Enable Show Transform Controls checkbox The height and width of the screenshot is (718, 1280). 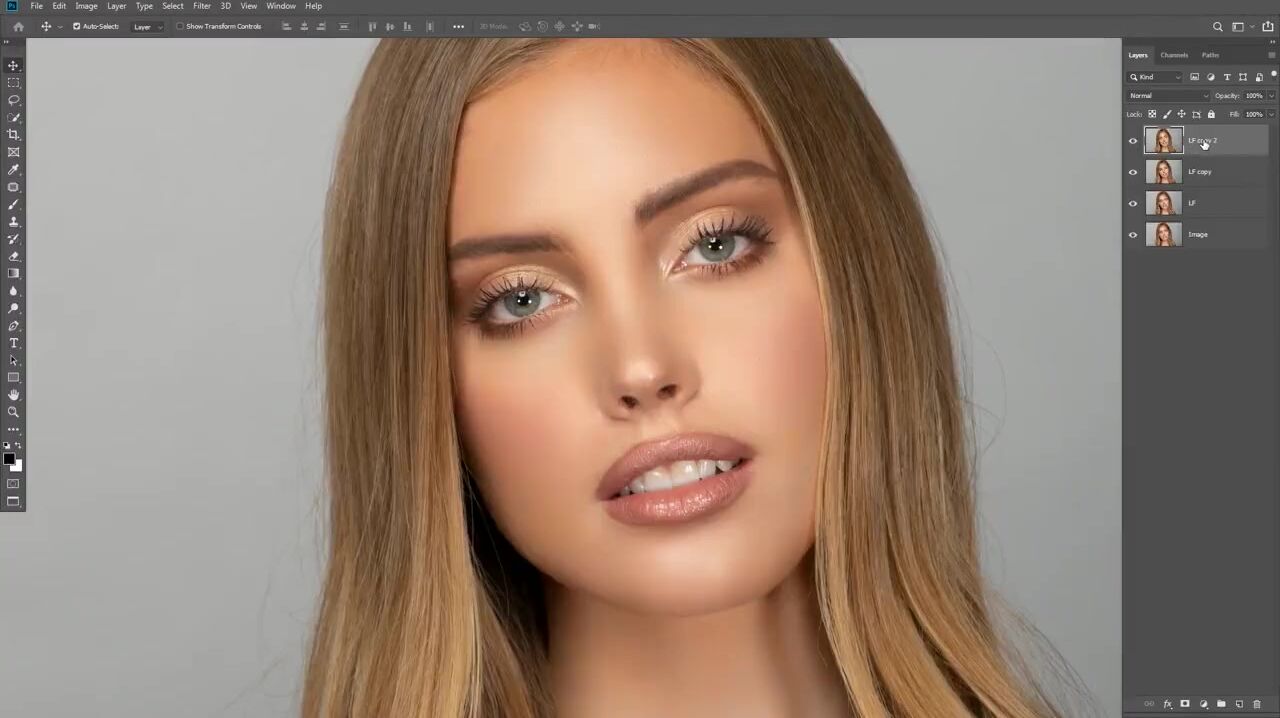[x=180, y=26]
